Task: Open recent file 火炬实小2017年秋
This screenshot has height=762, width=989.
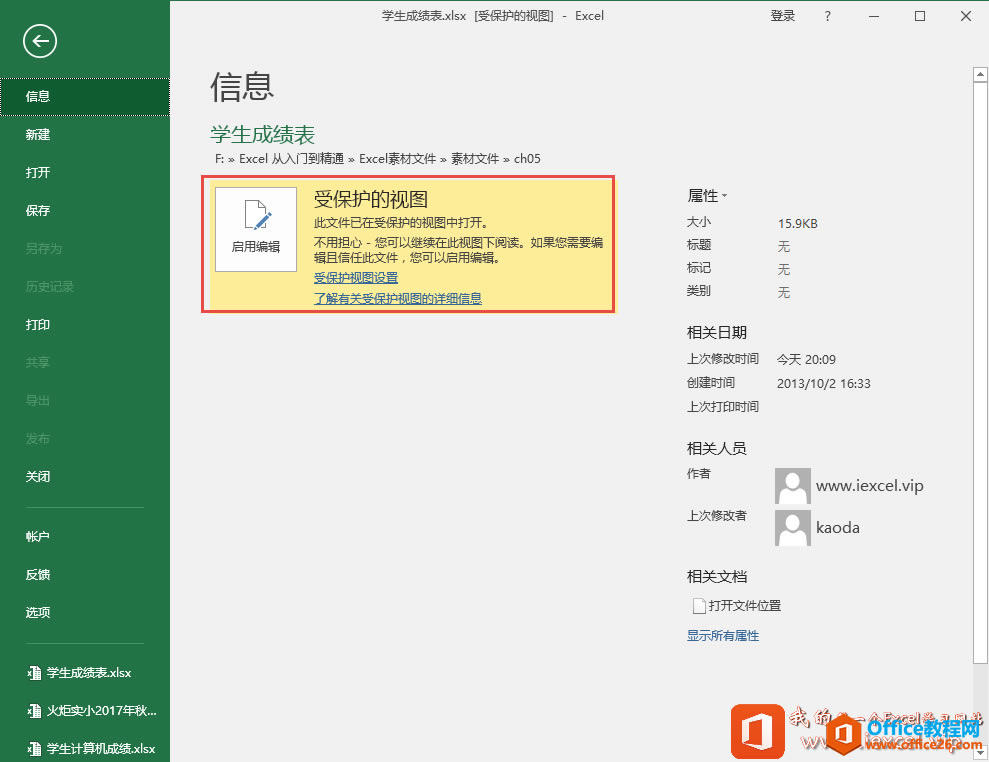Action: (100, 711)
